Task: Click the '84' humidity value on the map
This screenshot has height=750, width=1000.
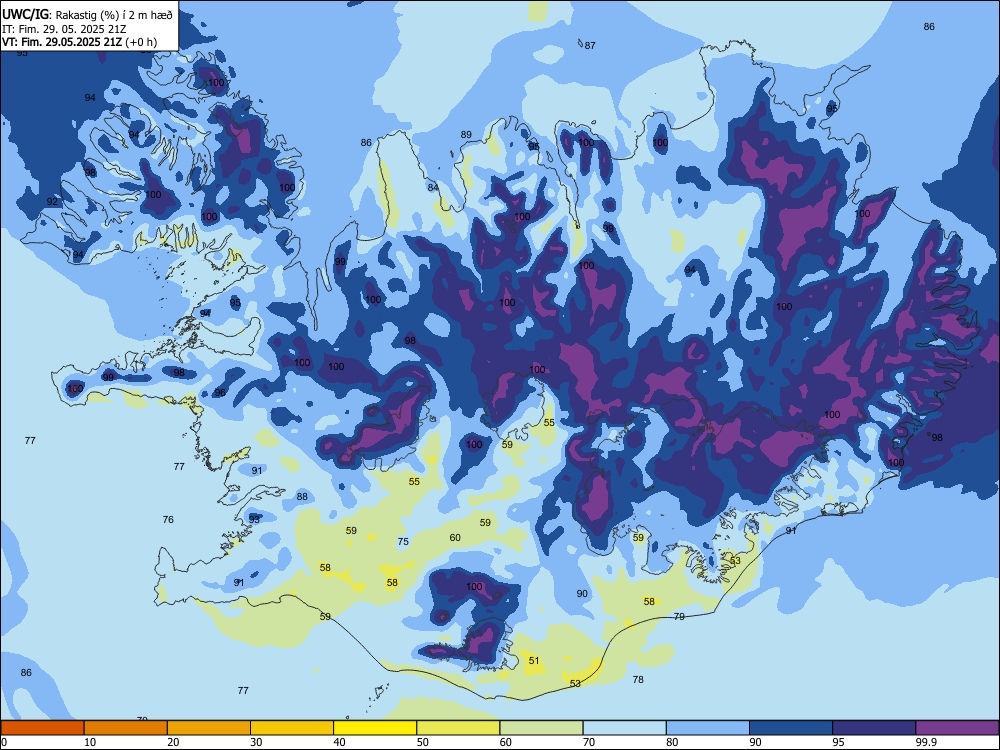Action: tap(433, 188)
